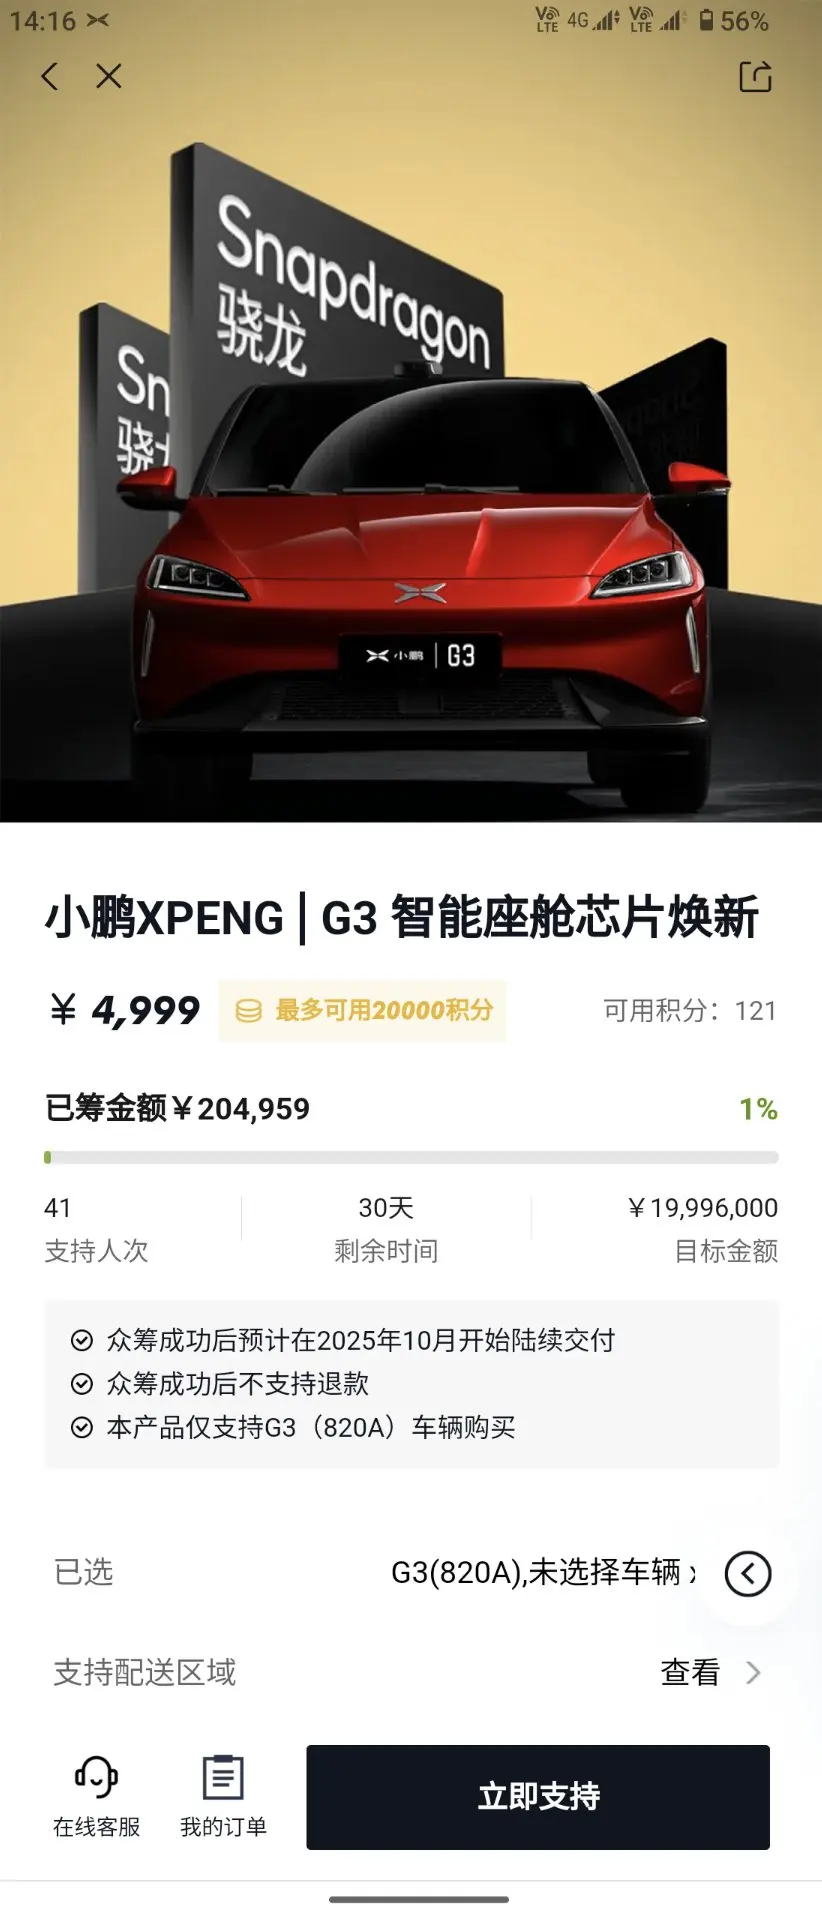
Task: Tap checkmark beside no-refund notice
Action: click(x=82, y=1384)
